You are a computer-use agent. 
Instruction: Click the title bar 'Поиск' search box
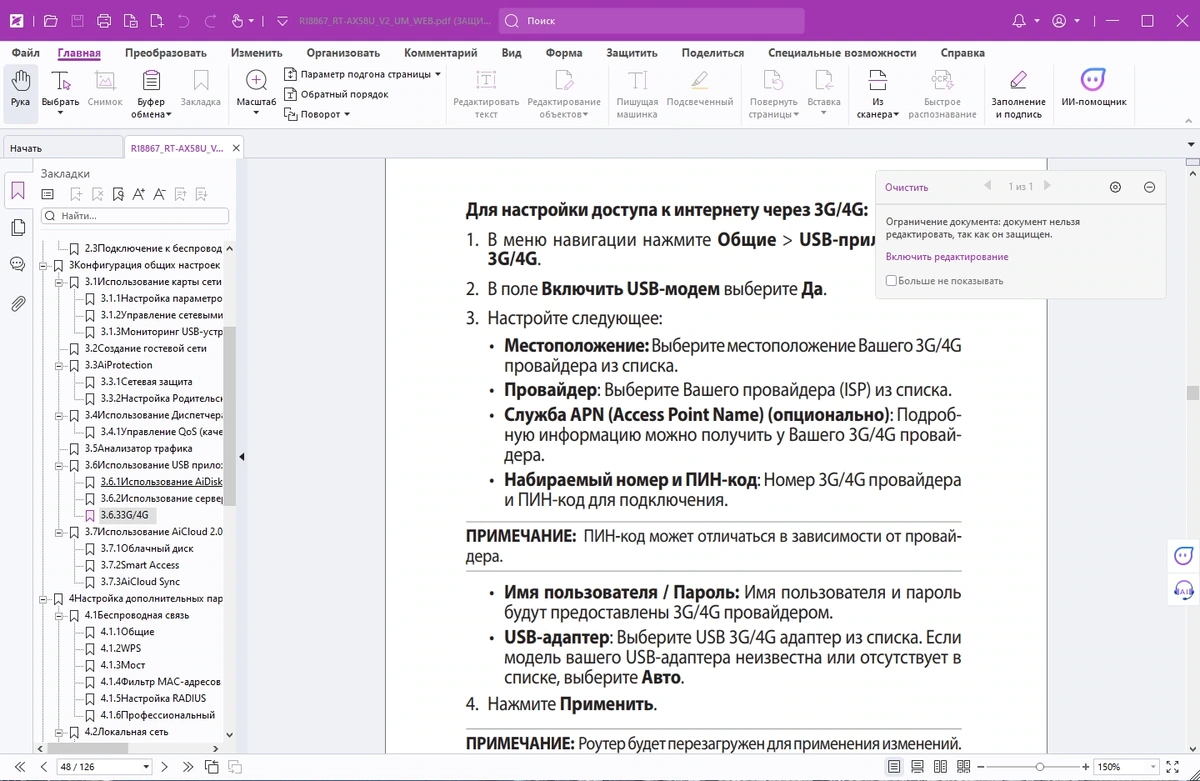pyautogui.click(x=651, y=20)
